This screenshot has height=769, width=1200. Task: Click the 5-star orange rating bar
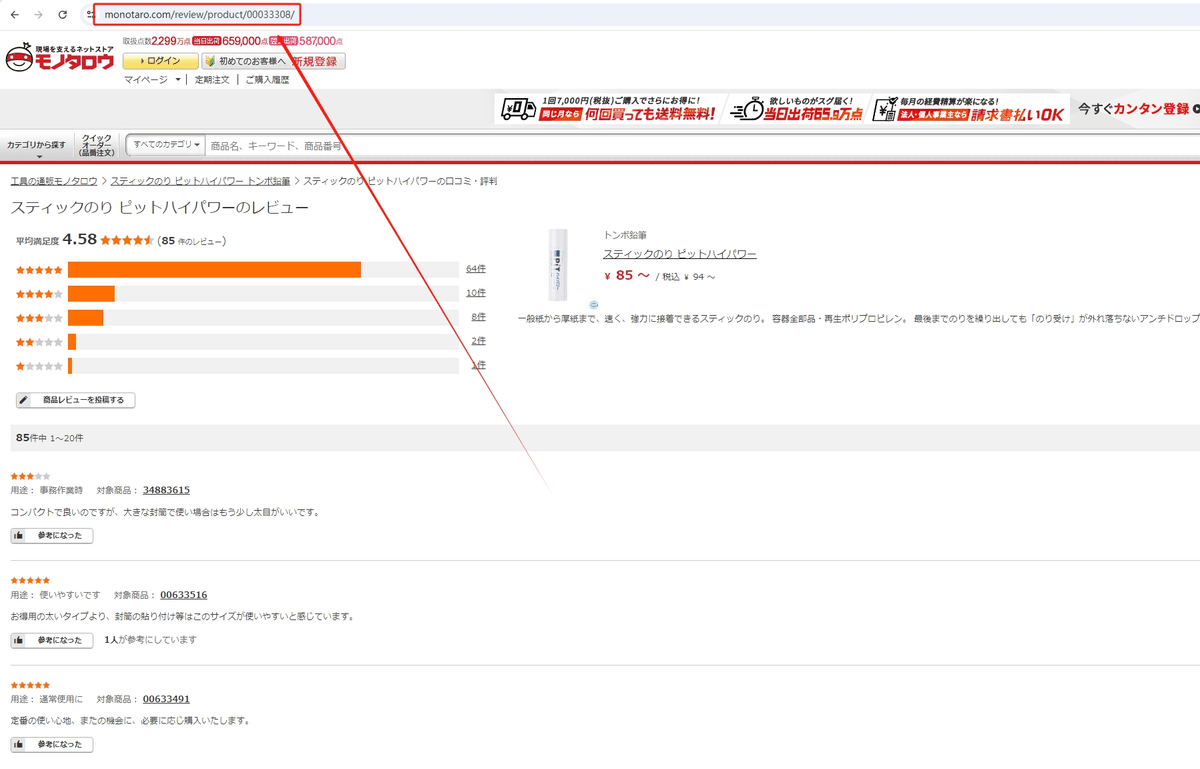click(x=214, y=270)
